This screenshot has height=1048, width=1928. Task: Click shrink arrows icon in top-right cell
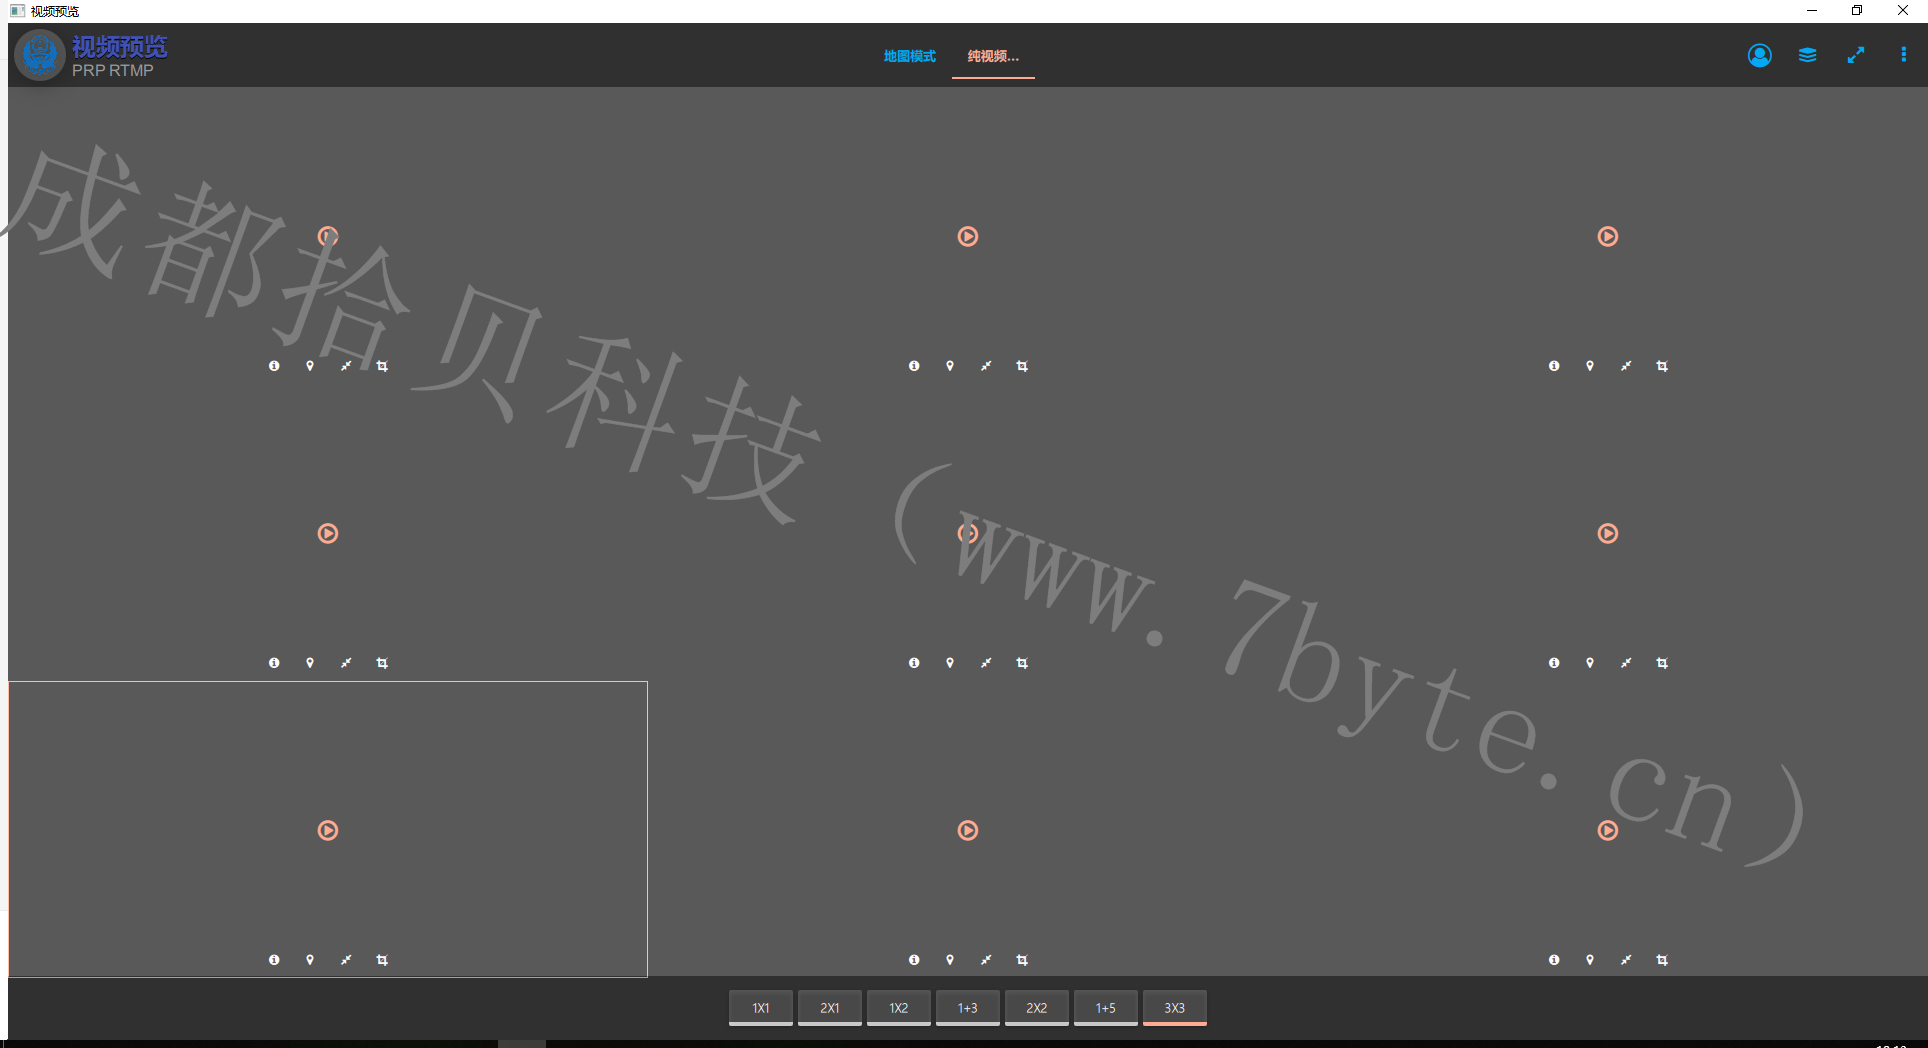click(1626, 366)
